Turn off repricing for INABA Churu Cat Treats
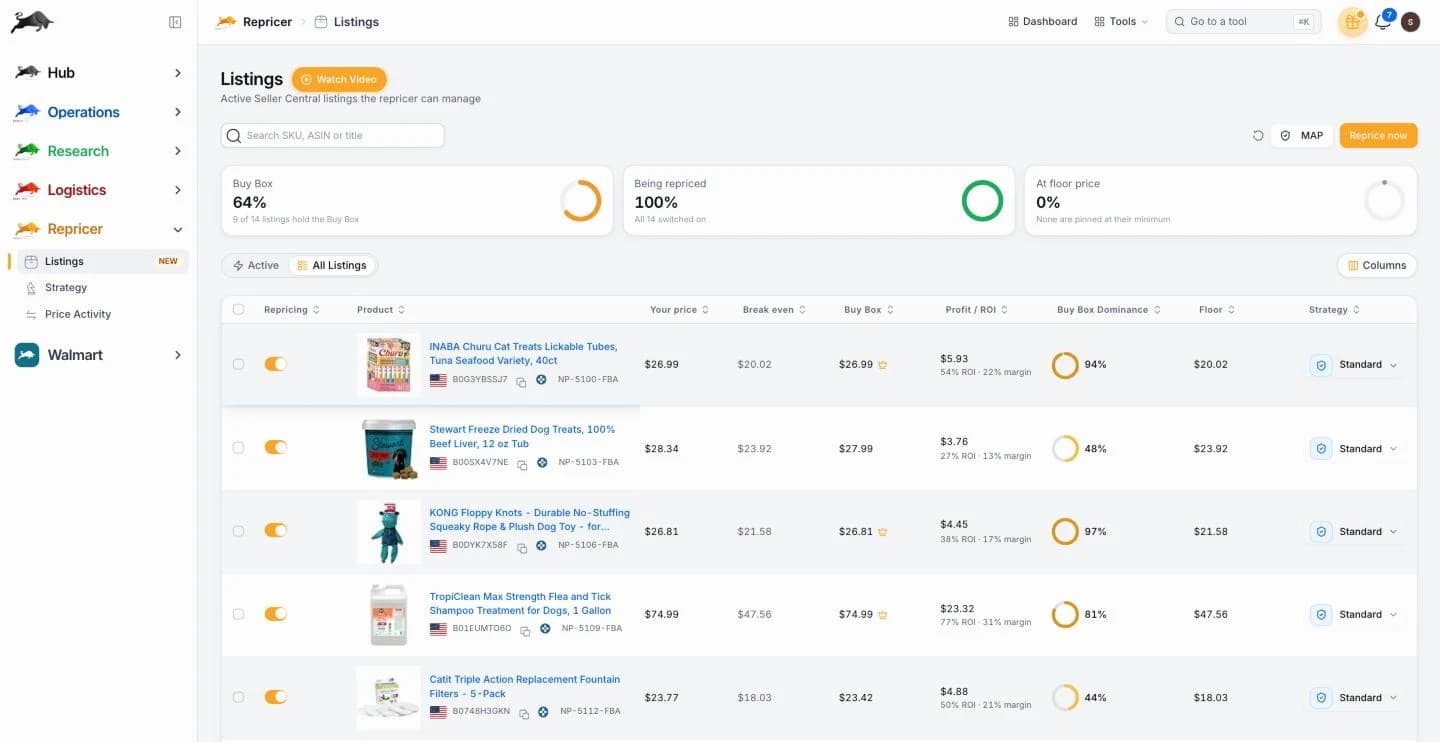This screenshot has height=742, width=1440. (x=275, y=364)
